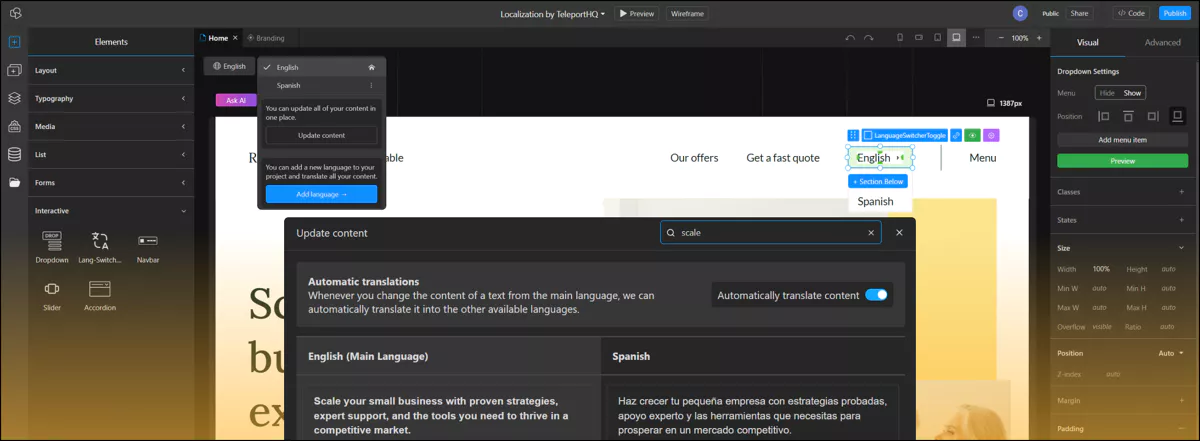The width and height of the screenshot is (1200, 441).
Task: Open the components panel icon in the sidebar
Action: pyautogui.click(x=14, y=70)
